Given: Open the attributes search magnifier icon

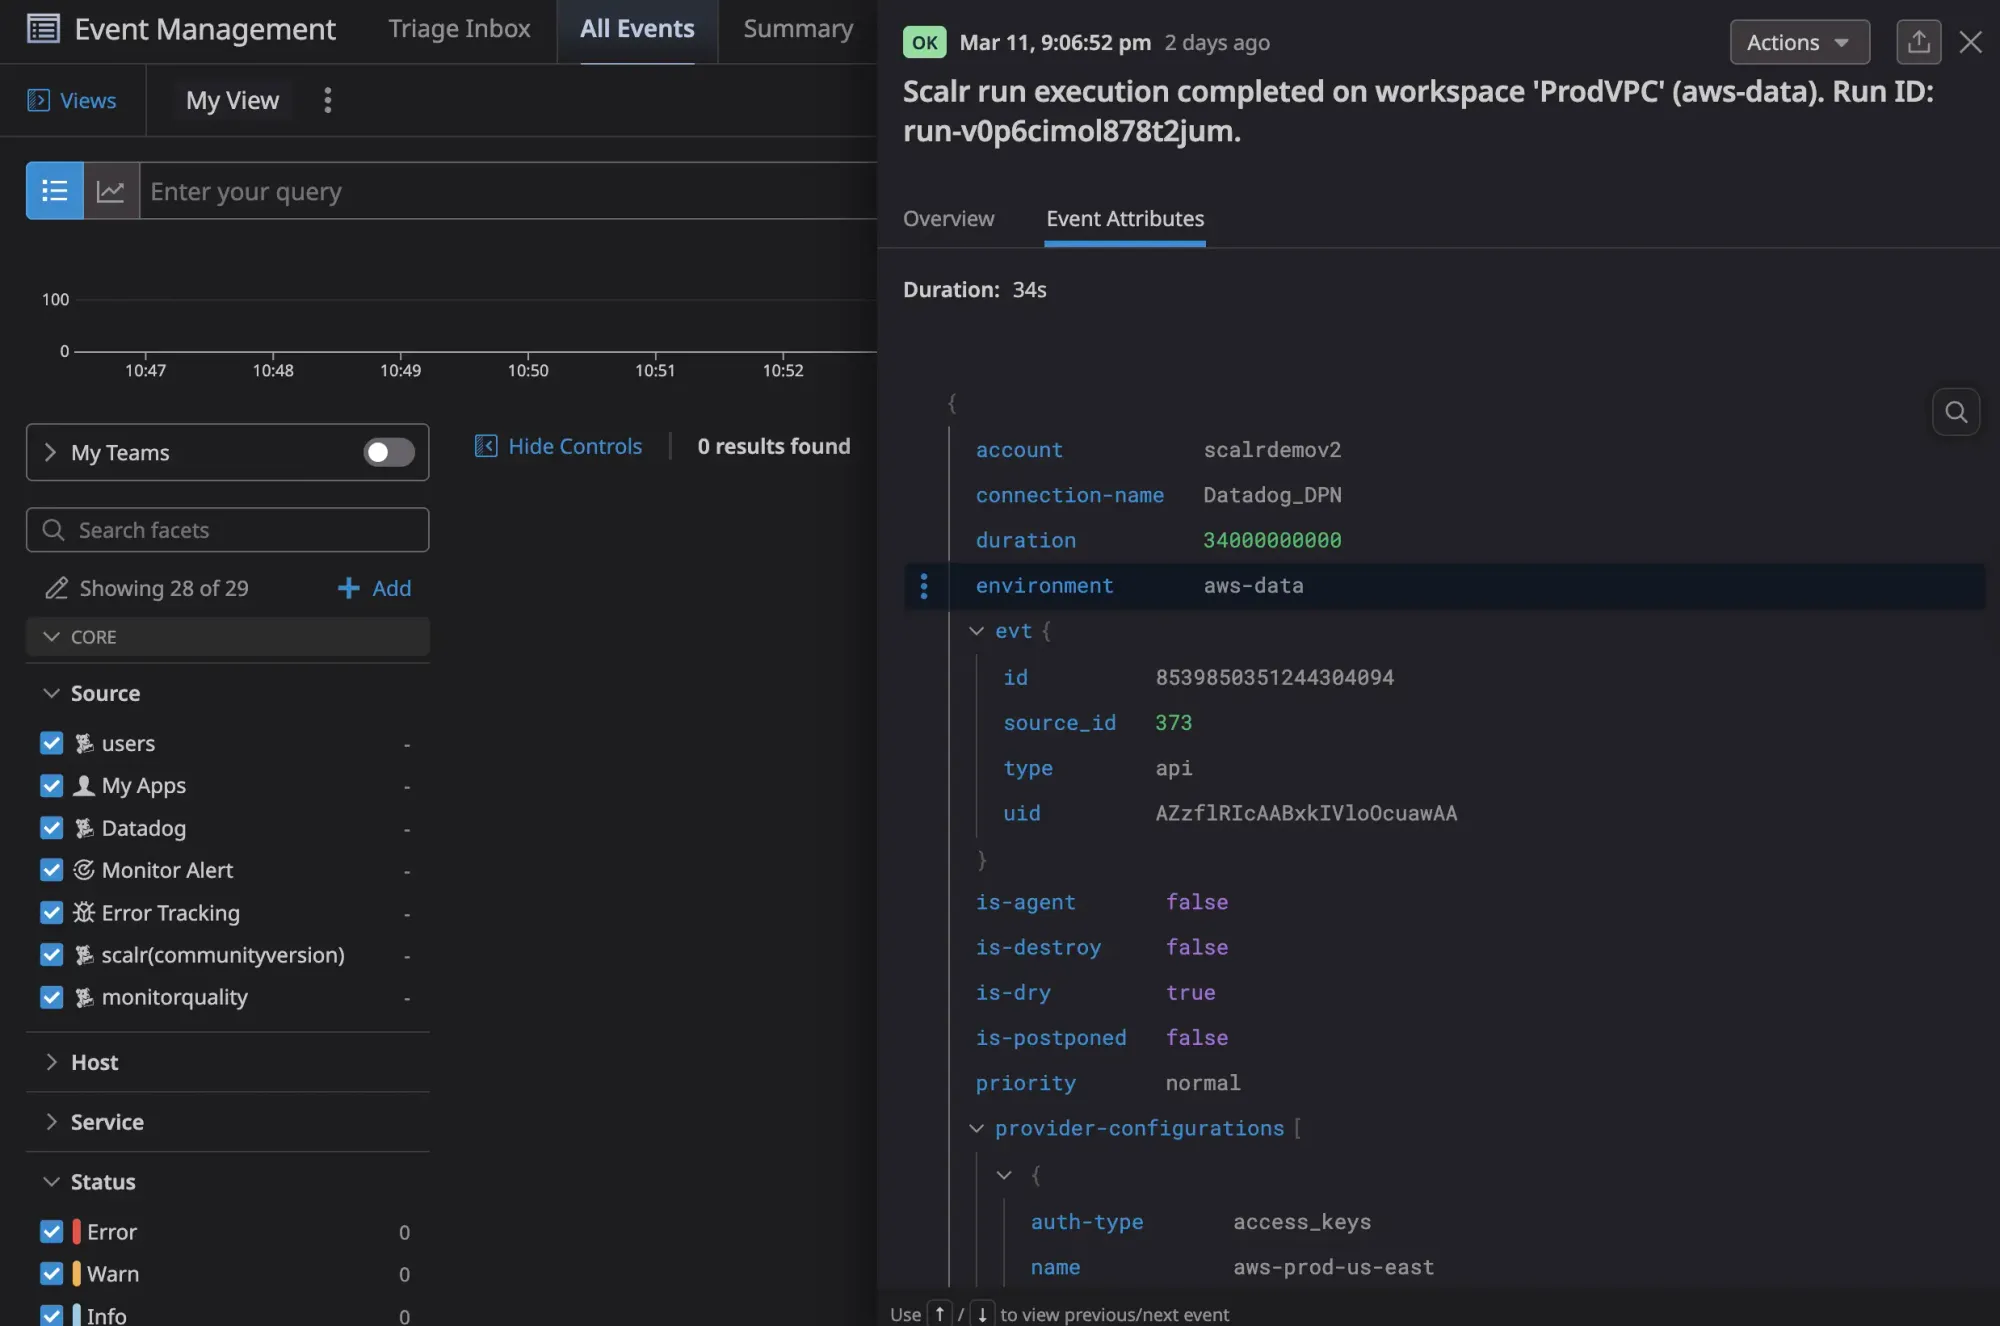Looking at the screenshot, I should point(1956,412).
